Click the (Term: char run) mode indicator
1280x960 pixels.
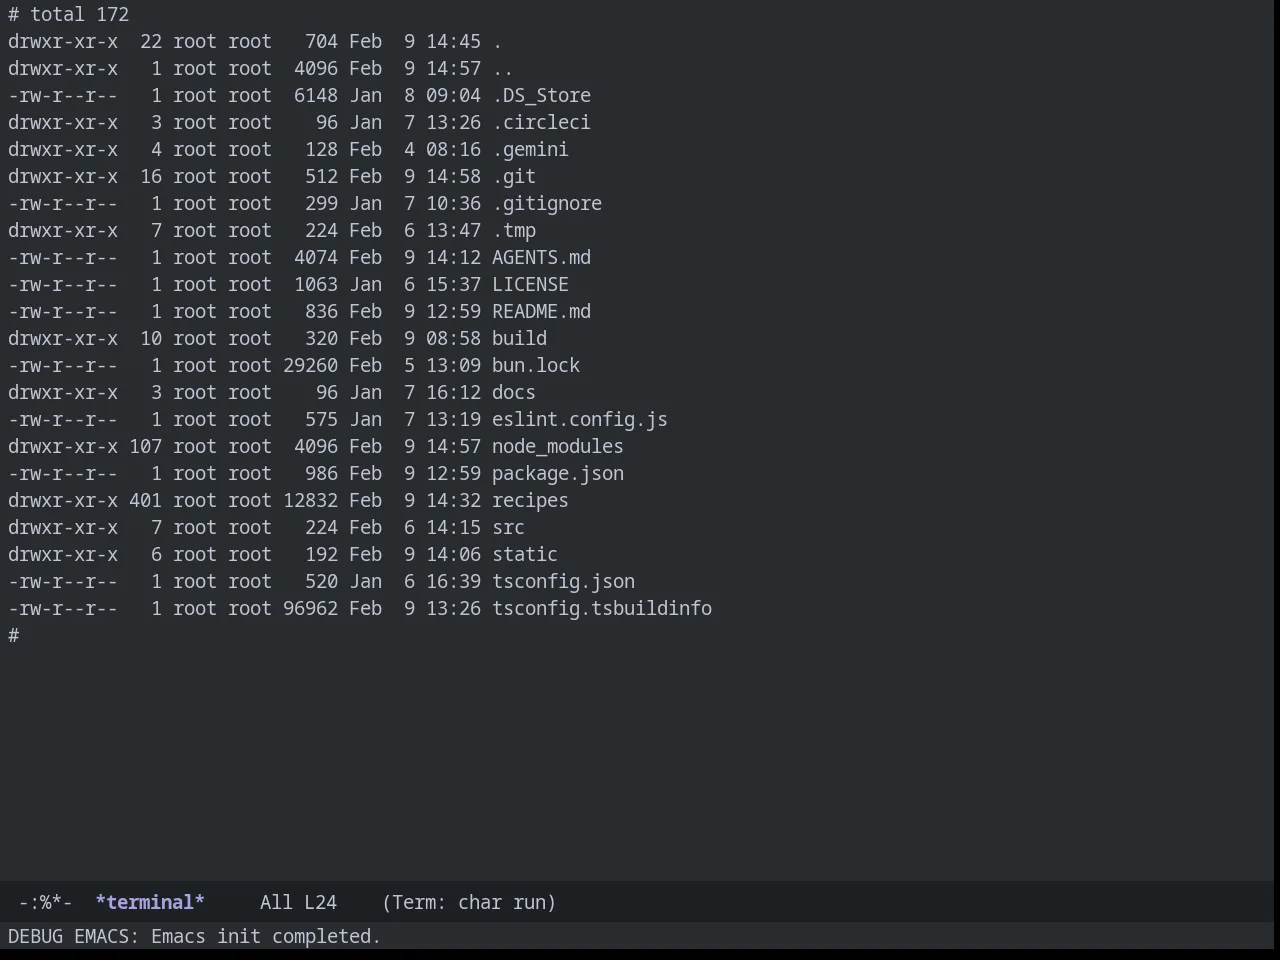click(x=469, y=902)
